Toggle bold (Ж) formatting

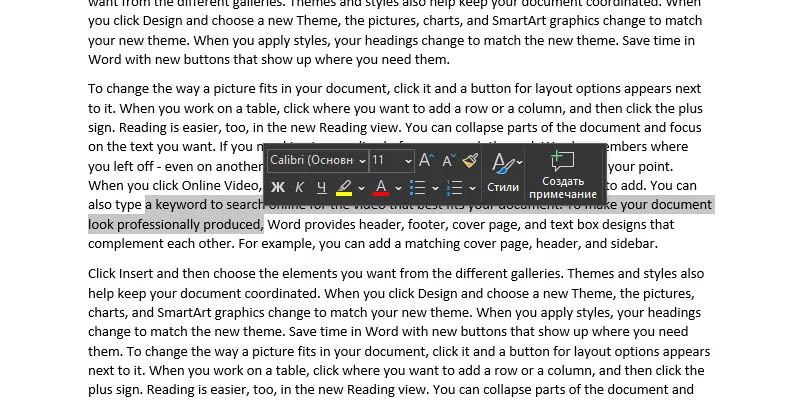pos(278,187)
